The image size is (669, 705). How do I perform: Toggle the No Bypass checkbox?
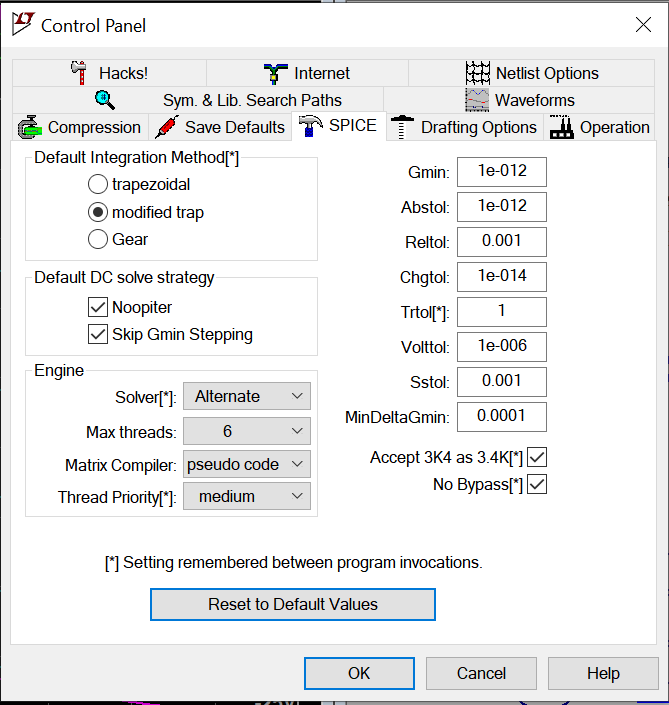pyautogui.click(x=537, y=484)
